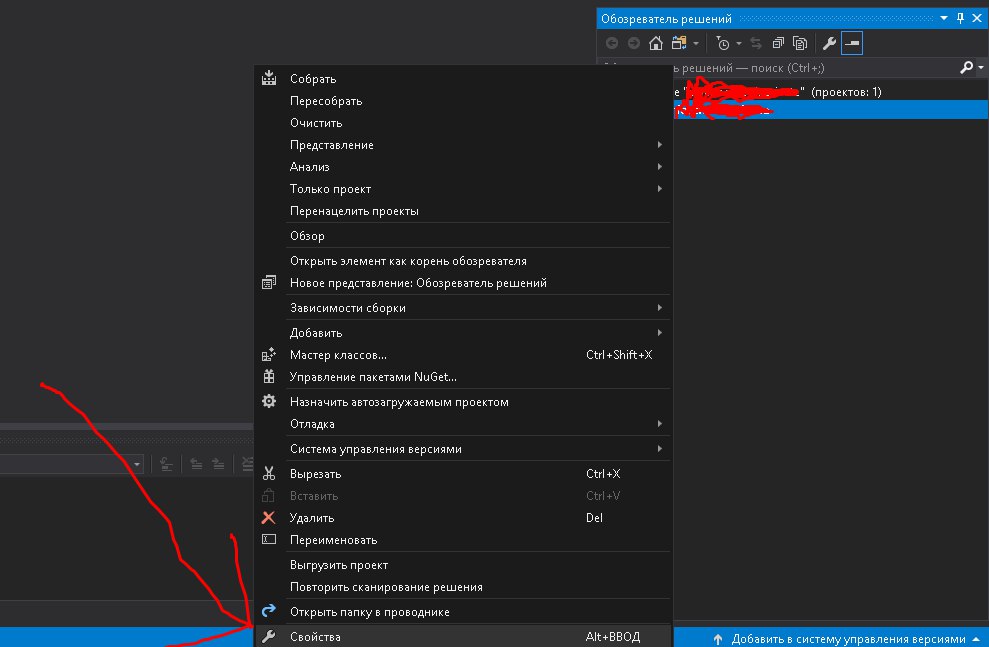Select Назначить автозагружаемым проектом
989x647 pixels.
[x=399, y=402]
